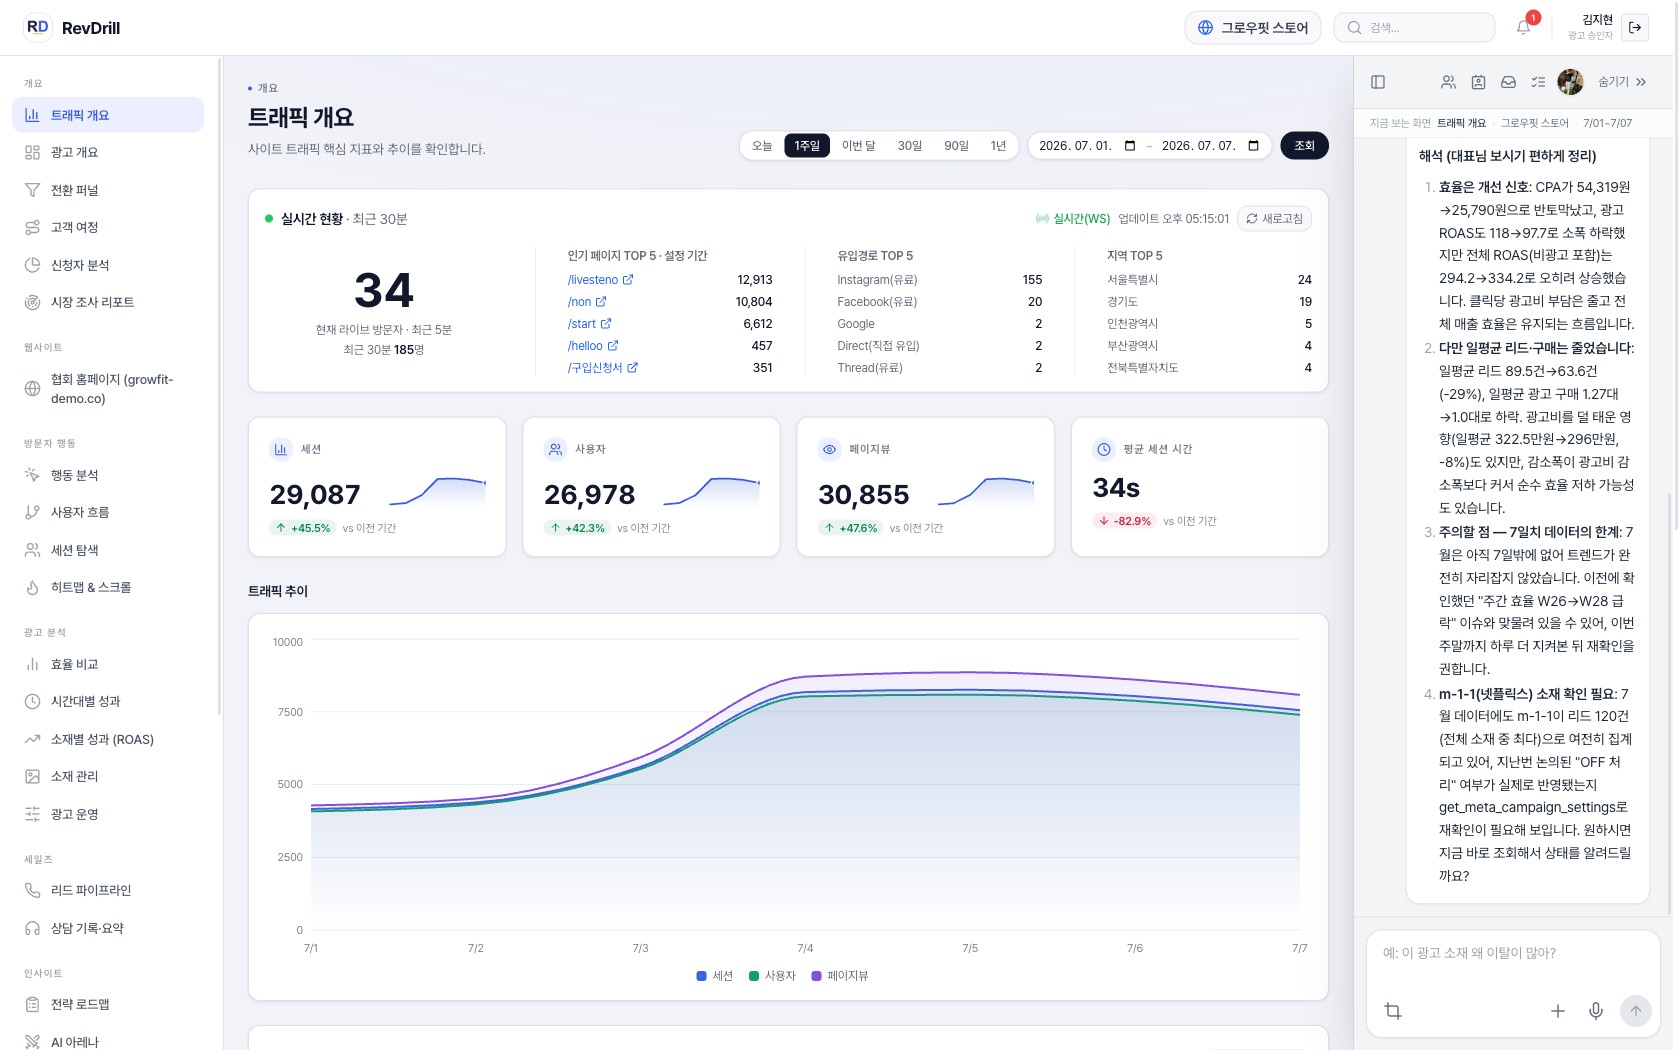Screen dimensions: 1680x1050
Task: Navigate to 신청자 분석
Action: [x=108, y=265]
